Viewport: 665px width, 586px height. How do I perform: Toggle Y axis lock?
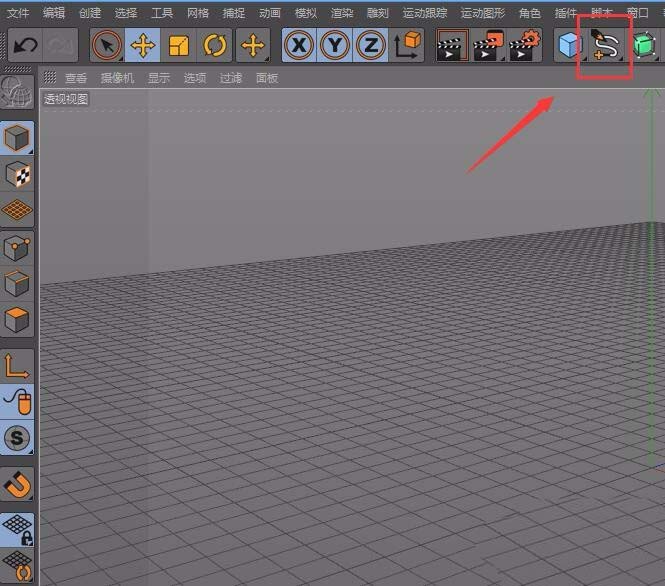(335, 45)
